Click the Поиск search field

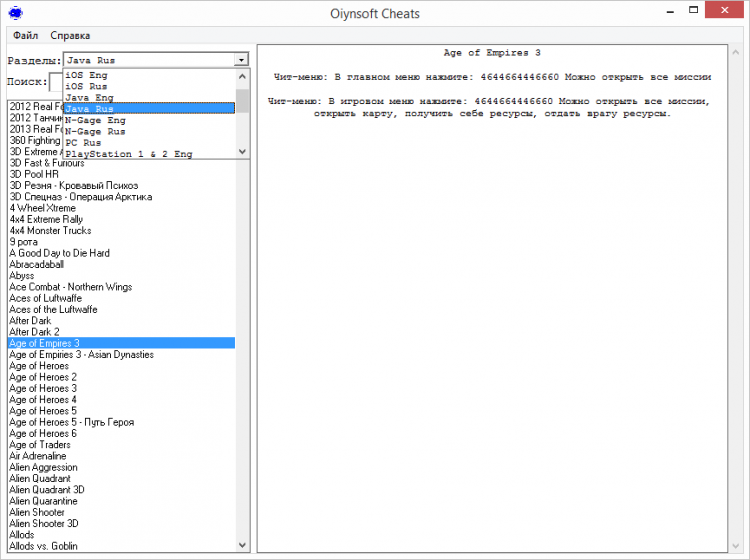(x=56, y=82)
